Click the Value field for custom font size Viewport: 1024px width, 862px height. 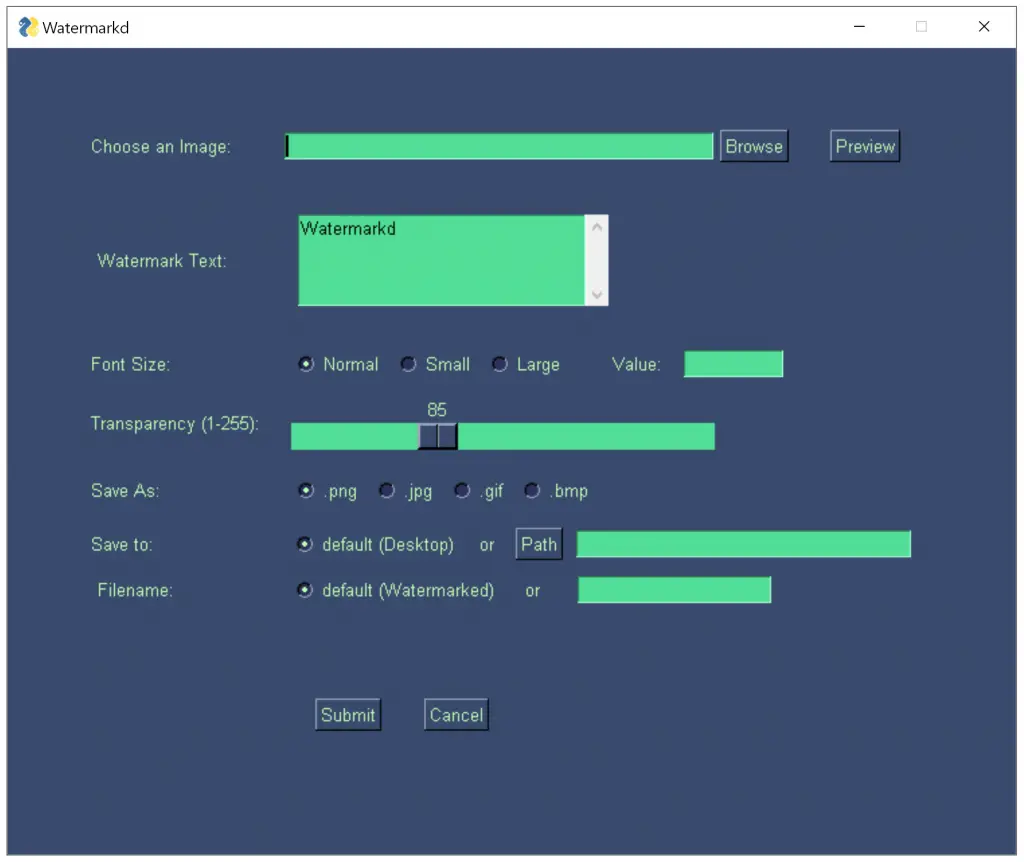(733, 364)
